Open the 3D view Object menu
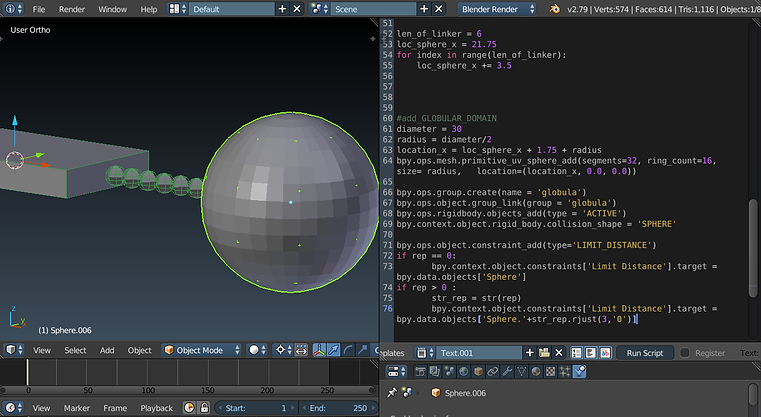This screenshot has width=761, height=417. (139, 350)
